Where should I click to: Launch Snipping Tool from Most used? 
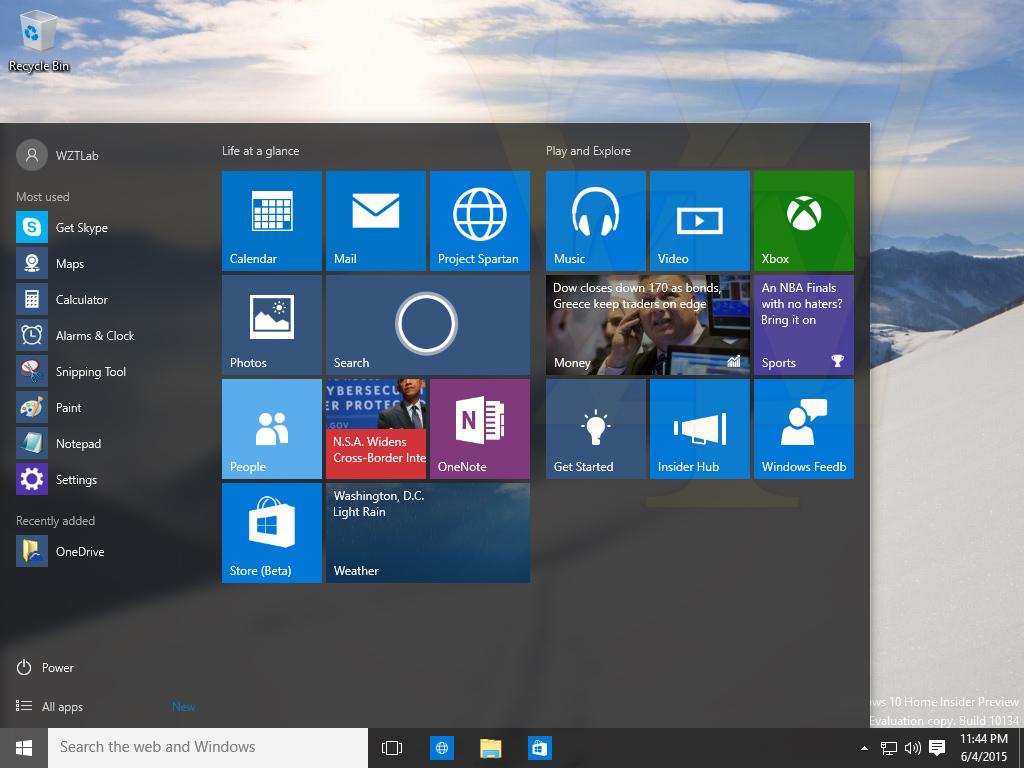(108, 371)
